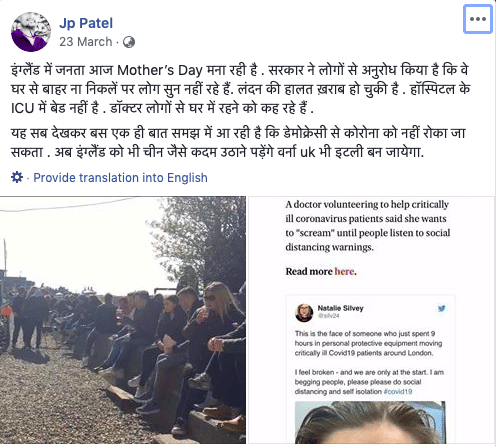Click the globe public privacy icon

tap(129, 42)
